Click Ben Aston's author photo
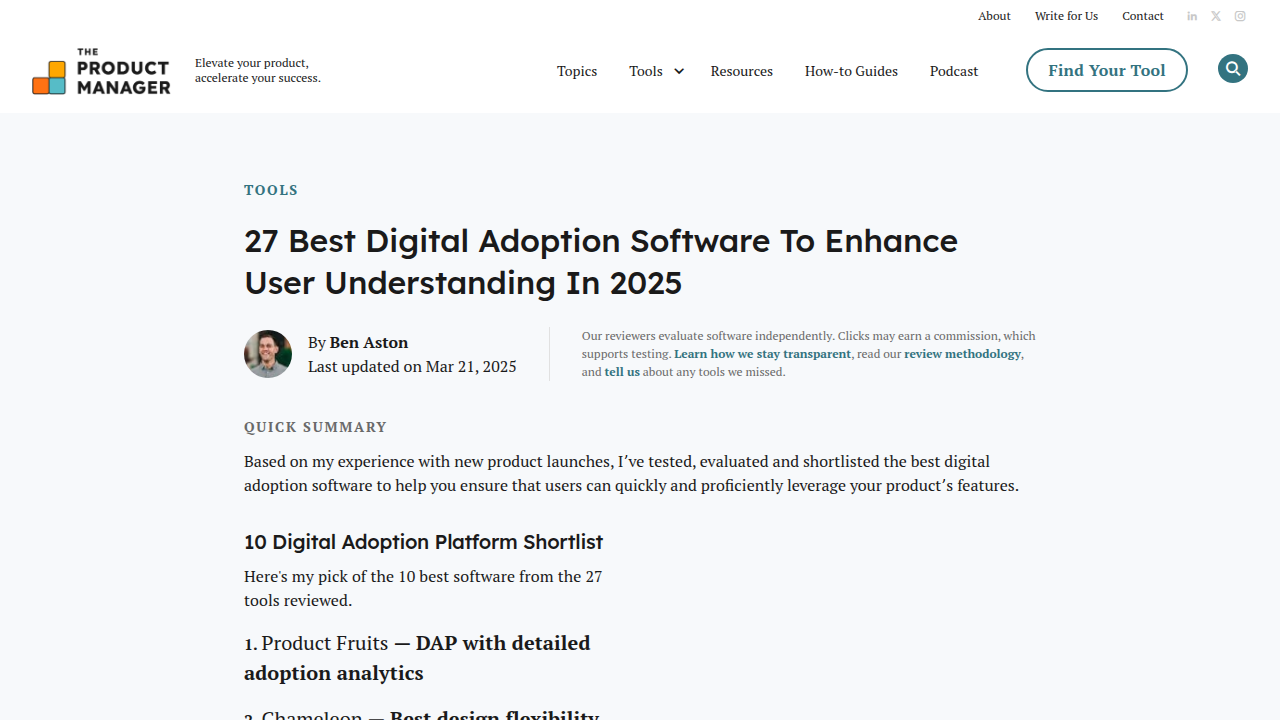 pyautogui.click(x=268, y=354)
